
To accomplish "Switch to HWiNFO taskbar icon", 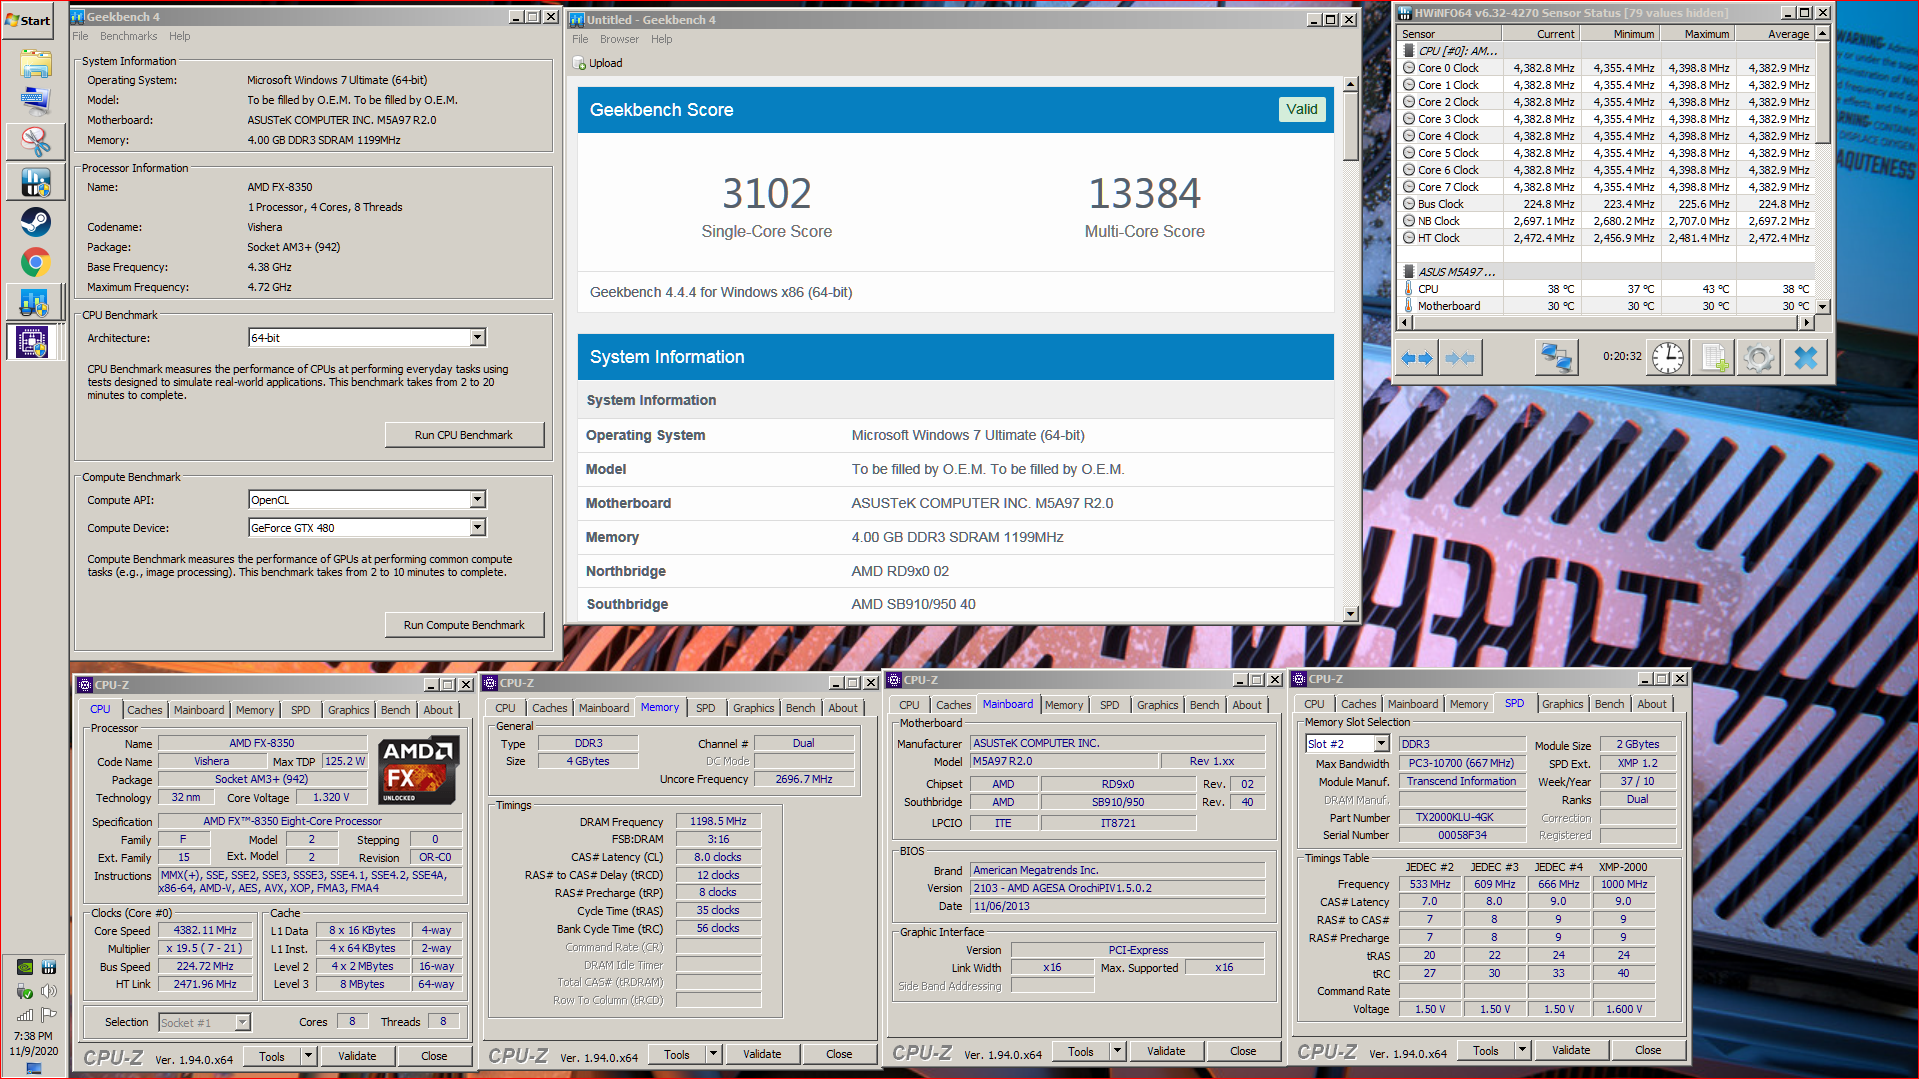I will (x=35, y=182).
